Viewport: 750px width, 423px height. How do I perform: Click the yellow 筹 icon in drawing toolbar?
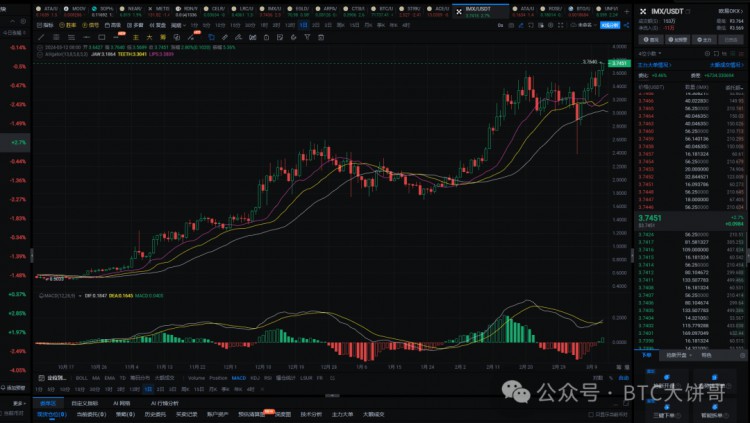[x=163, y=37]
